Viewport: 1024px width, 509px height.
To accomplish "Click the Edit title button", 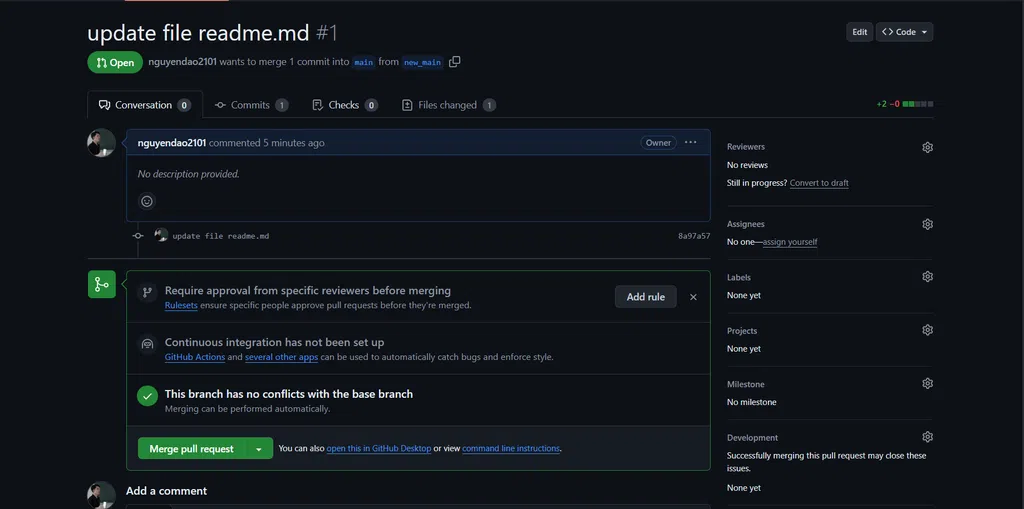I will pyautogui.click(x=859, y=32).
